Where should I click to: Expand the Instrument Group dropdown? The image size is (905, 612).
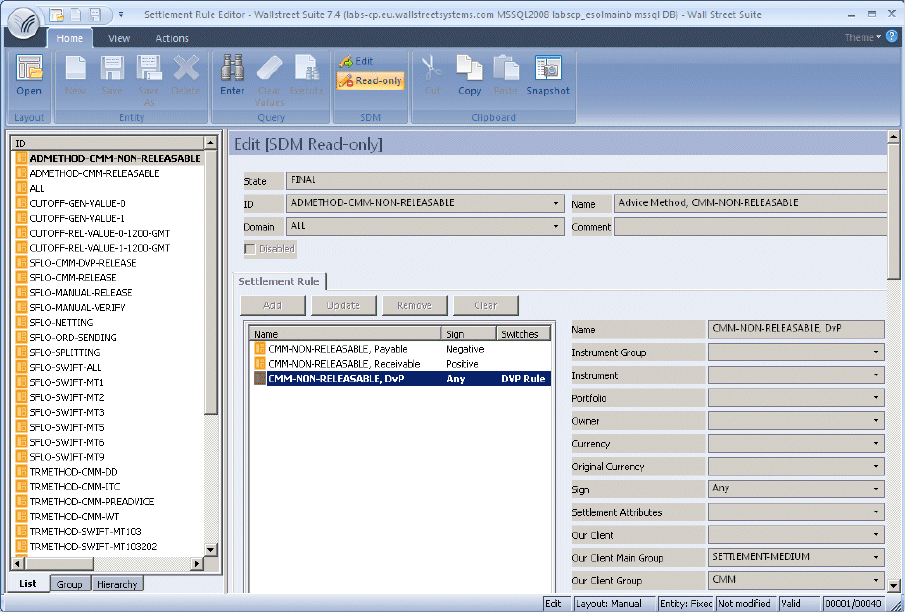tap(876, 352)
